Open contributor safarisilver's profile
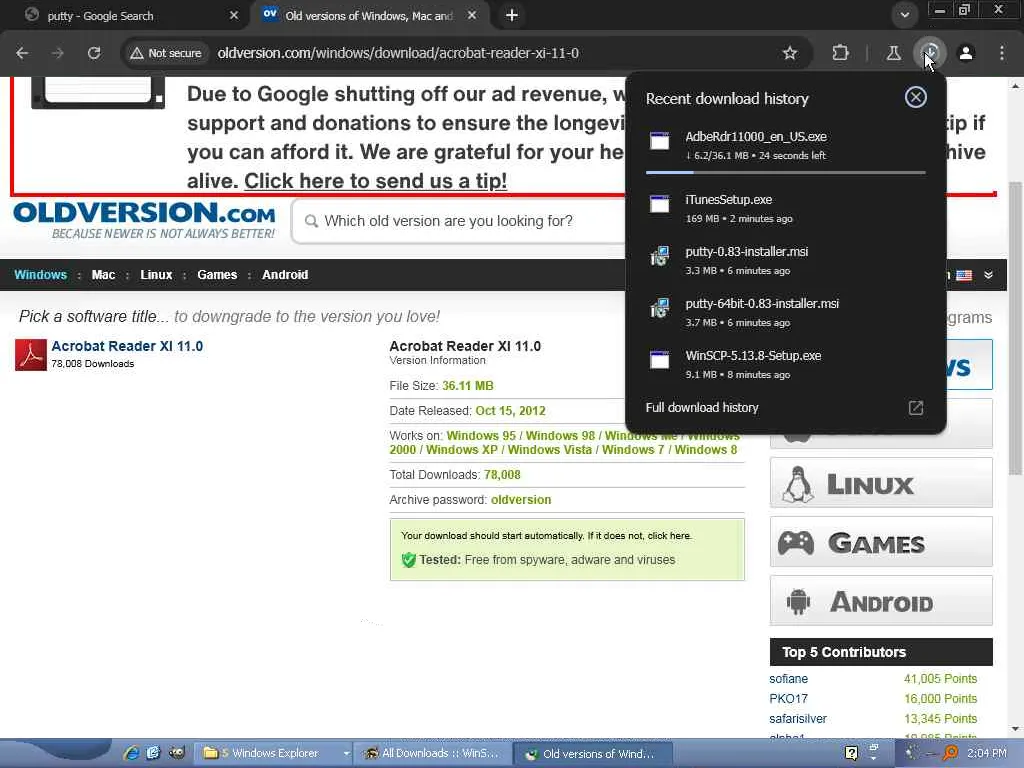This screenshot has width=1024, height=768. (797, 718)
